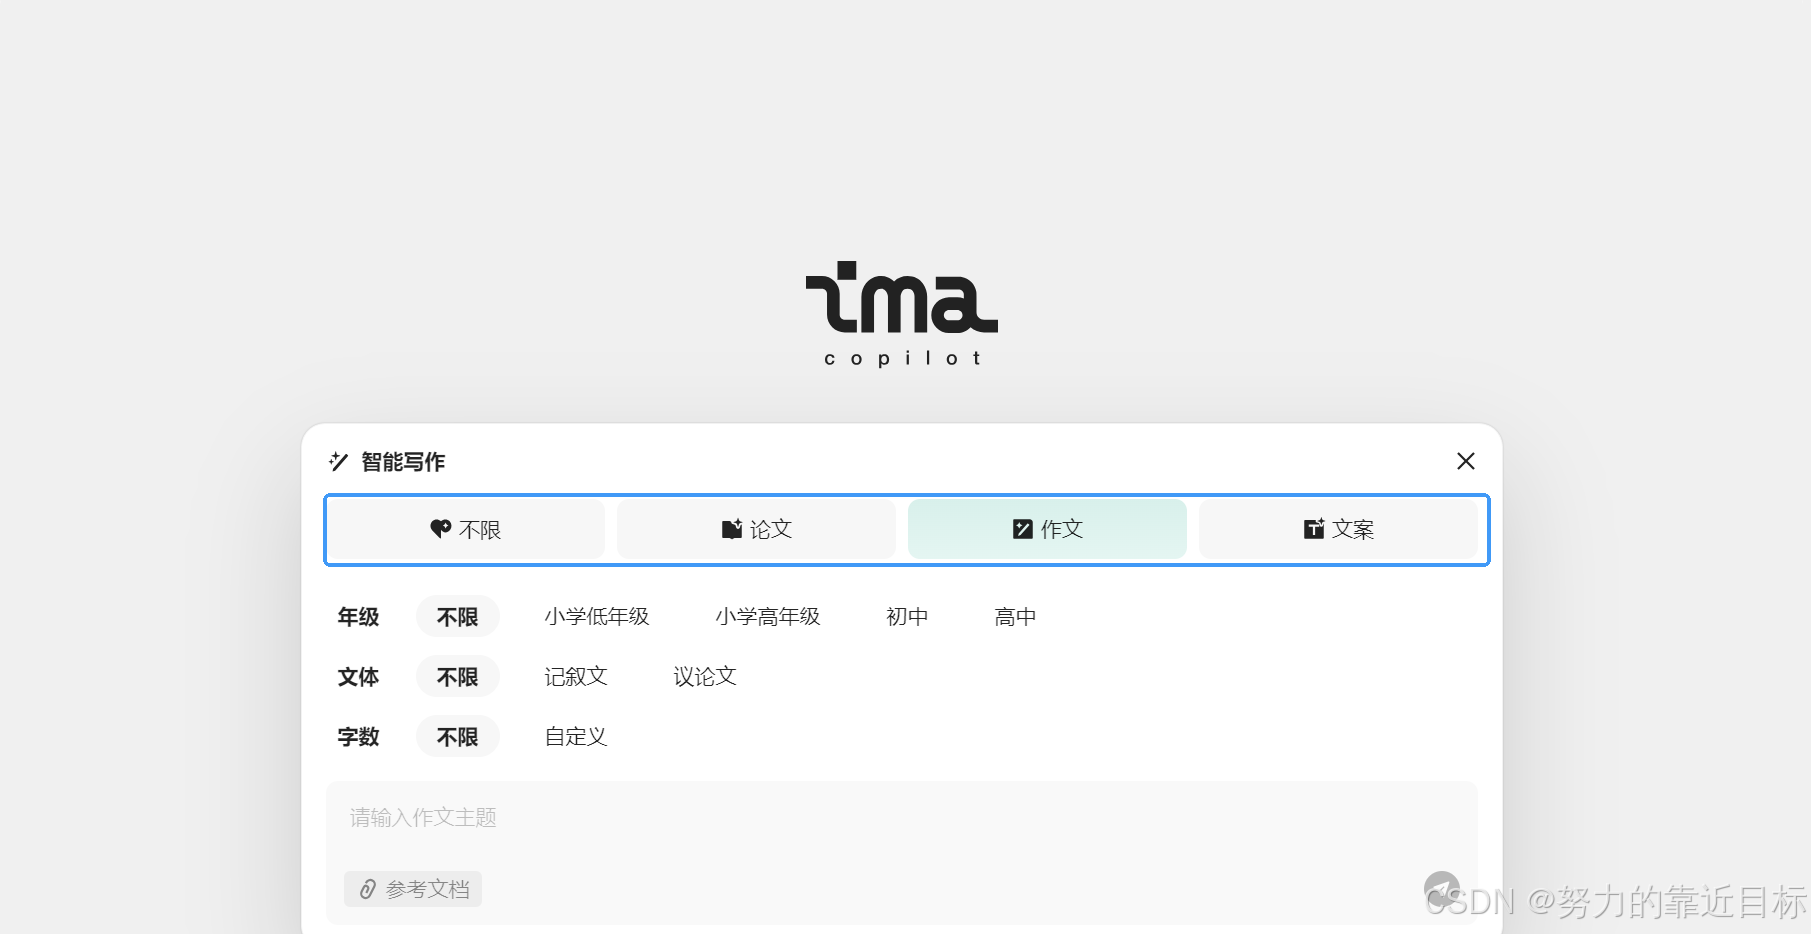Attach a 参考文档 reference document

(x=413, y=889)
